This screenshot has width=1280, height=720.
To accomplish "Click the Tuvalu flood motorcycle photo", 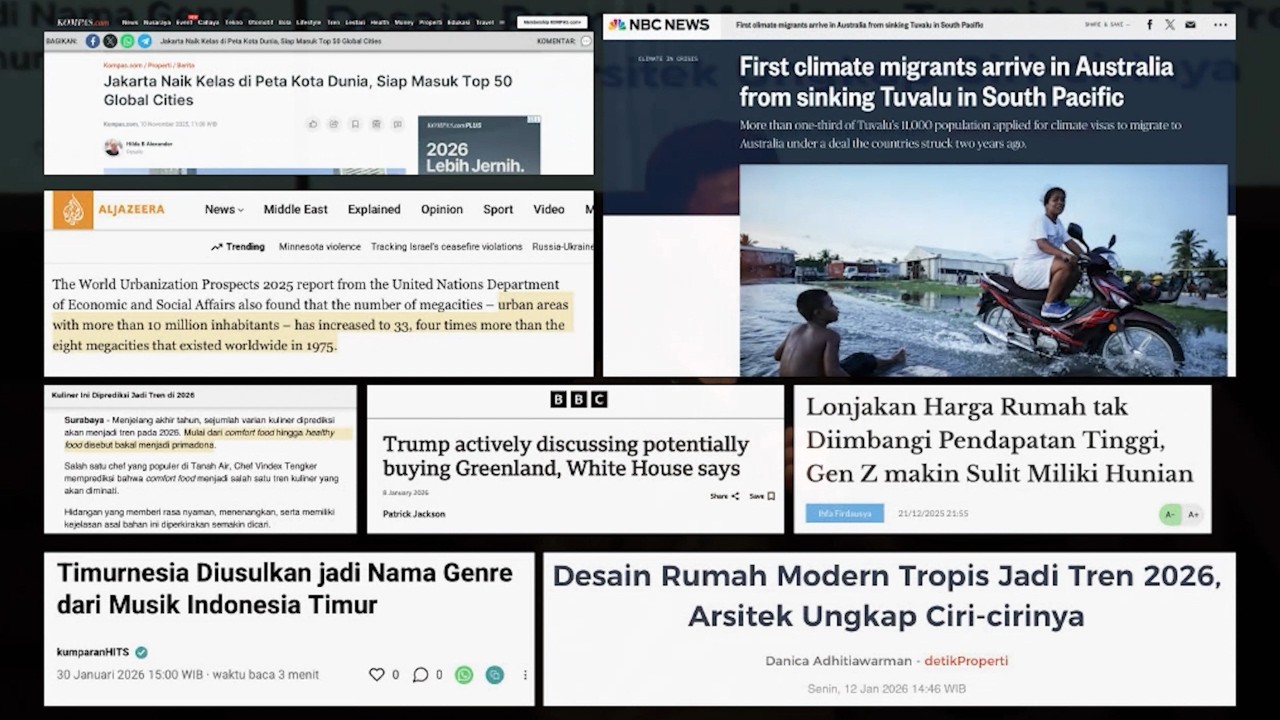I will coord(983,270).
